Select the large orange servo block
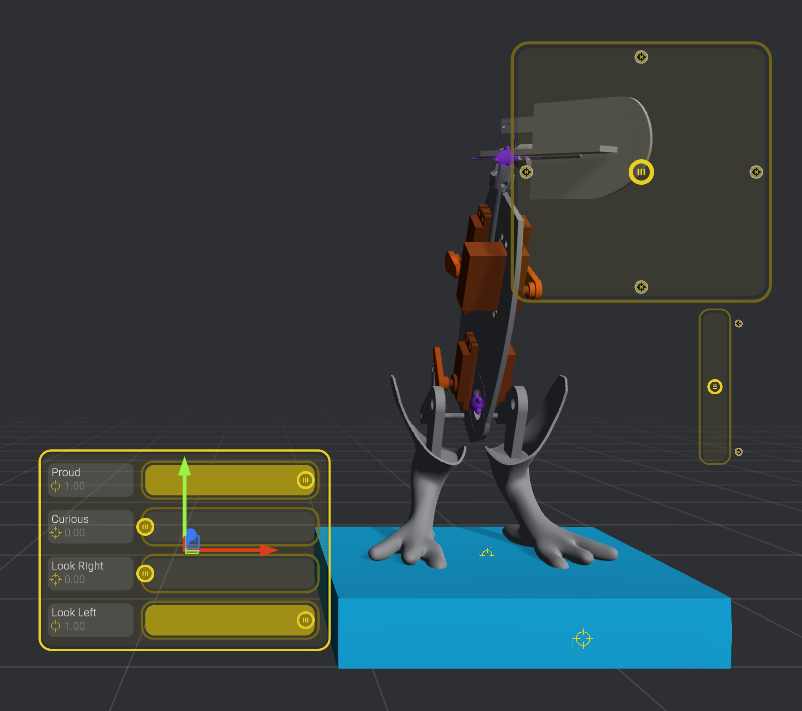The image size is (802, 711). tap(481, 276)
